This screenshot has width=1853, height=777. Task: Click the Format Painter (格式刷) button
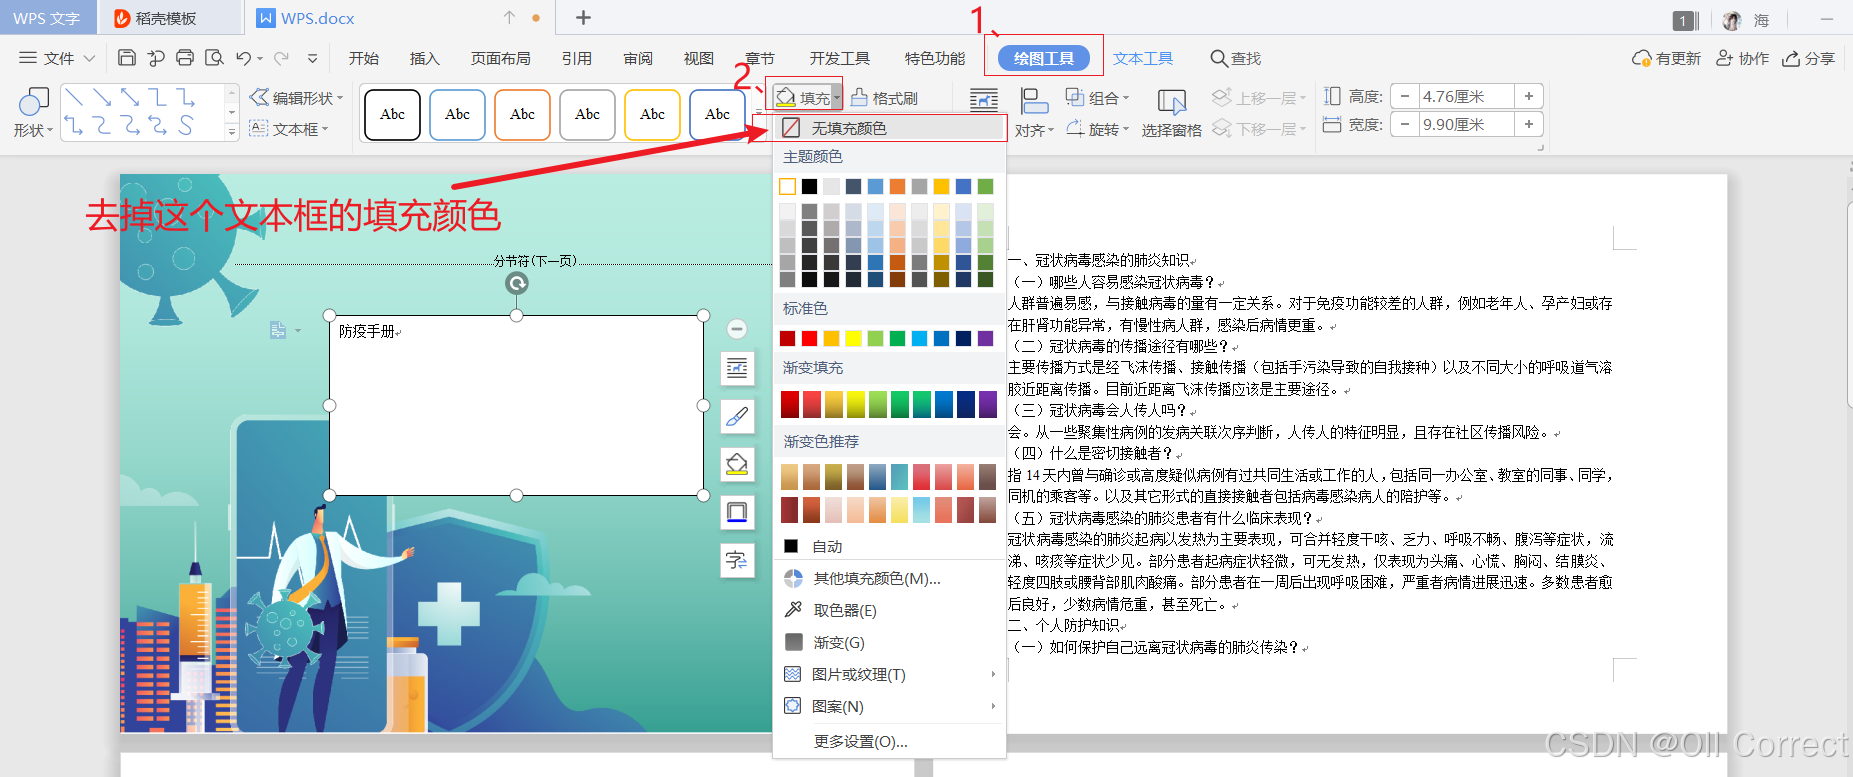[885, 98]
